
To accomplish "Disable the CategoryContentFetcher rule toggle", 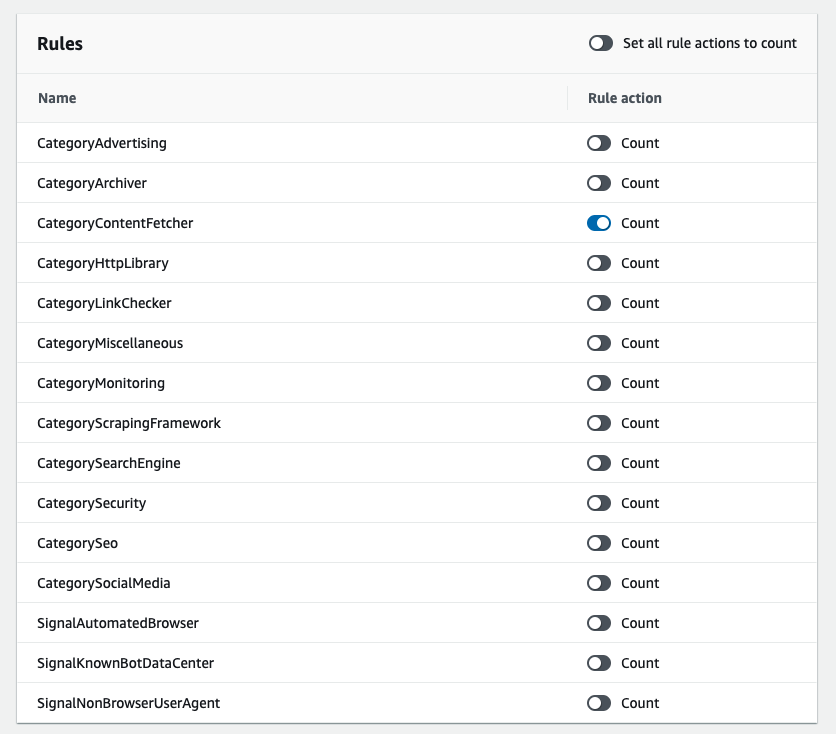I will tap(598, 223).
